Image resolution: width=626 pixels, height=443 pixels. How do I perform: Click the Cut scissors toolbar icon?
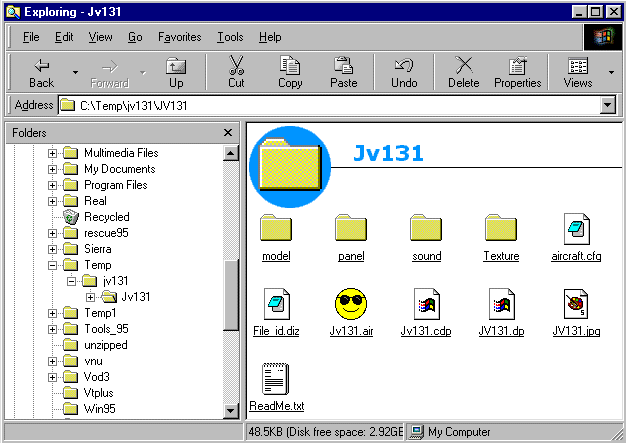point(236,66)
